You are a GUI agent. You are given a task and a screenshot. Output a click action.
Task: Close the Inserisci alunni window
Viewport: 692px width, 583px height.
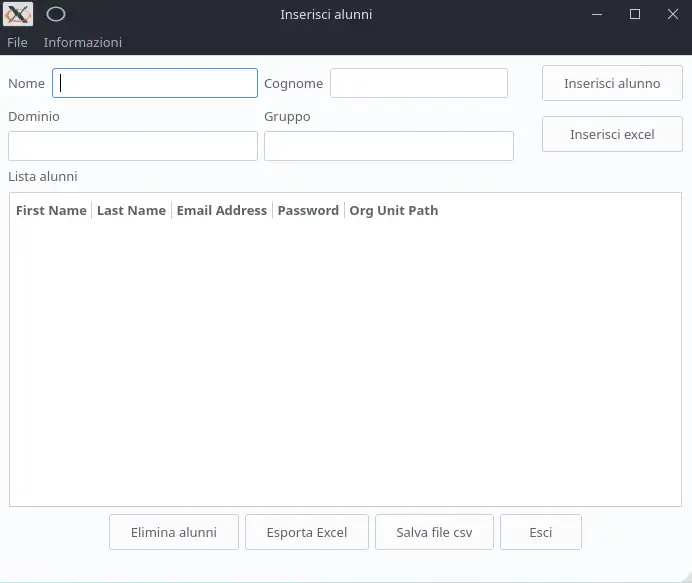pyautogui.click(x=673, y=14)
